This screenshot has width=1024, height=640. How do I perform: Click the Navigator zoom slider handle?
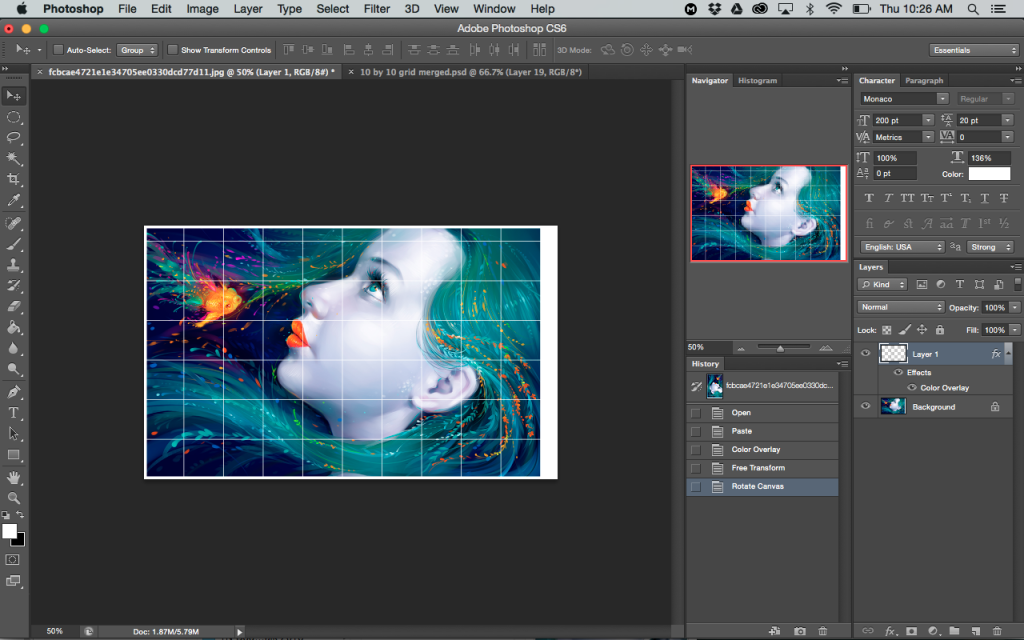[780, 349]
